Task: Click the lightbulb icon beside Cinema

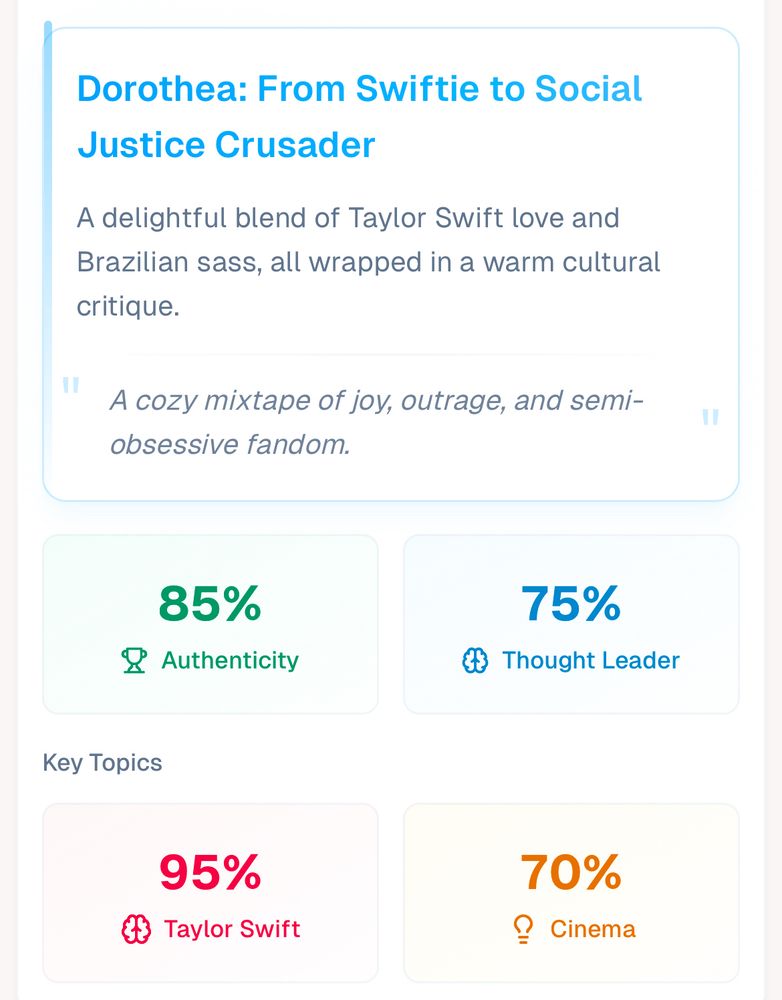Action: [x=522, y=929]
